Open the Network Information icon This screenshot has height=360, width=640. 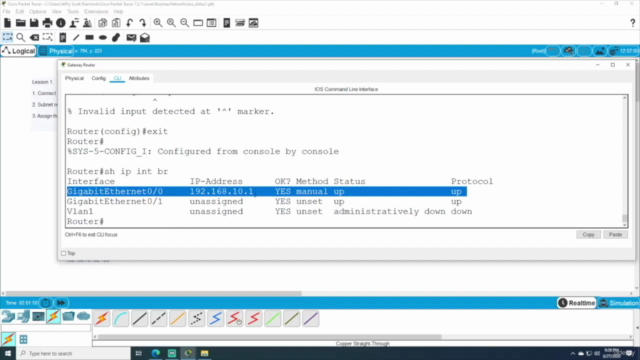click(x=61, y=23)
